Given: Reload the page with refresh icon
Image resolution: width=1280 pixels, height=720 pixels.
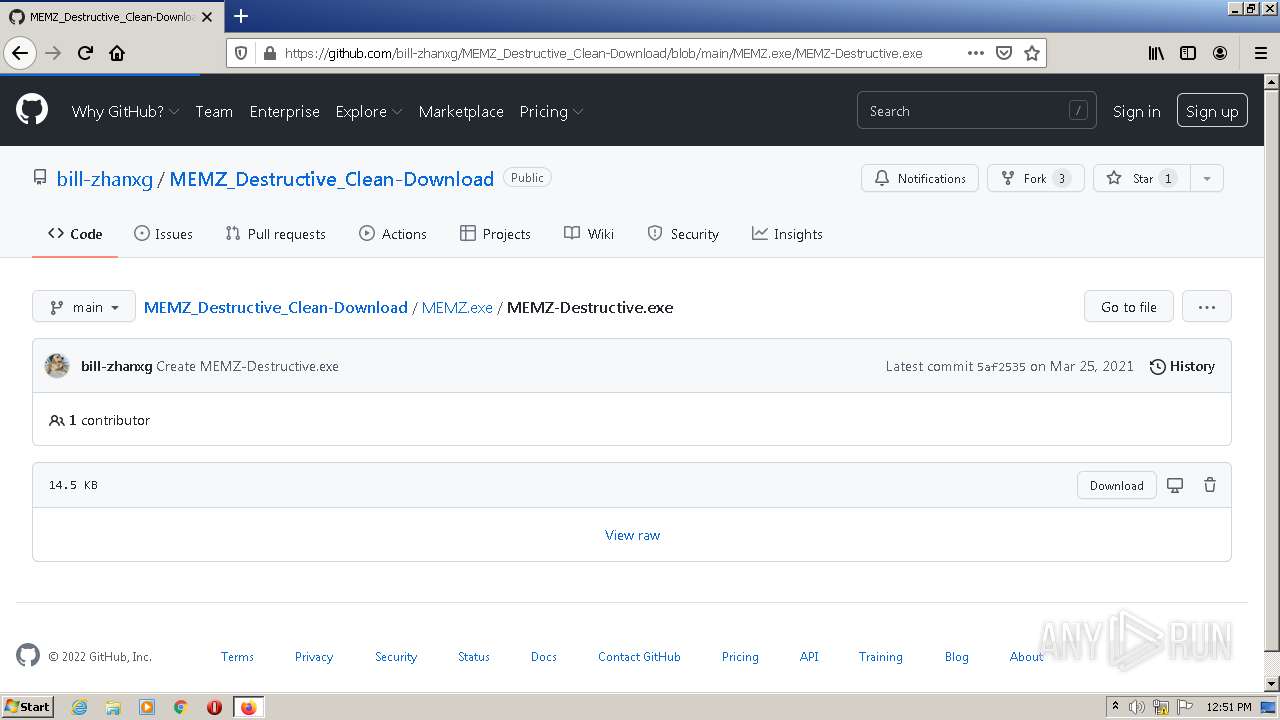Looking at the screenshot, I should (x=85, y=53).
